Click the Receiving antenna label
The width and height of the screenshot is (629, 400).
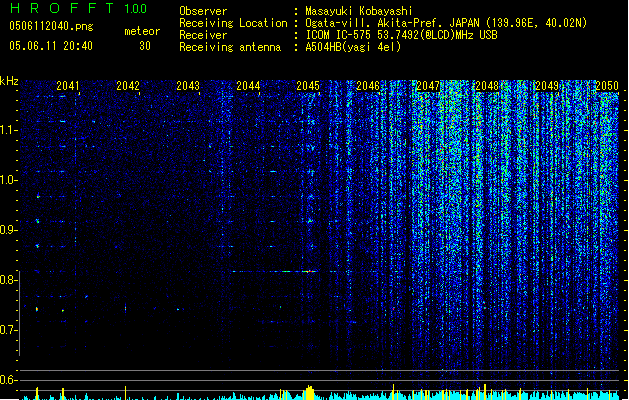pos(230,47)
